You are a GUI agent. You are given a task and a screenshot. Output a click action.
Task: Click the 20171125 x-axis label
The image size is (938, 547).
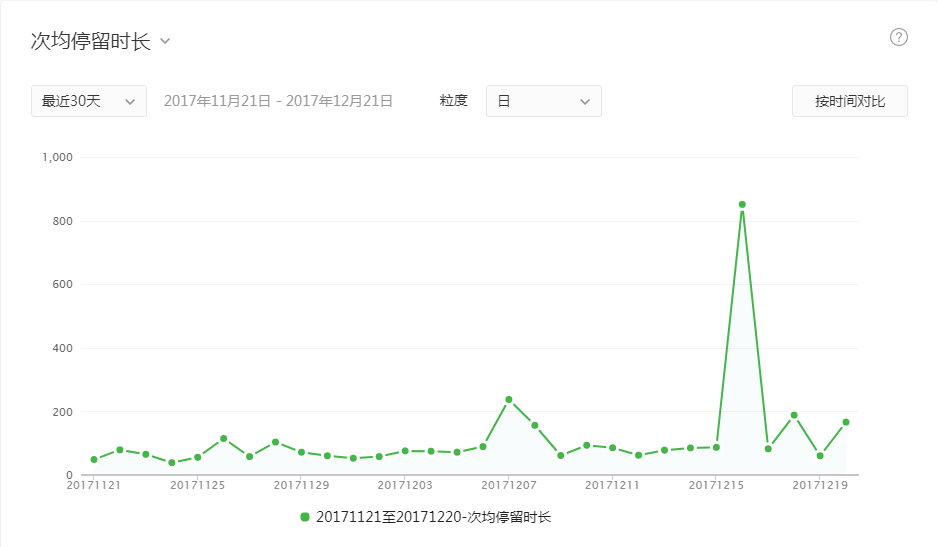click(x=197, y=486)
